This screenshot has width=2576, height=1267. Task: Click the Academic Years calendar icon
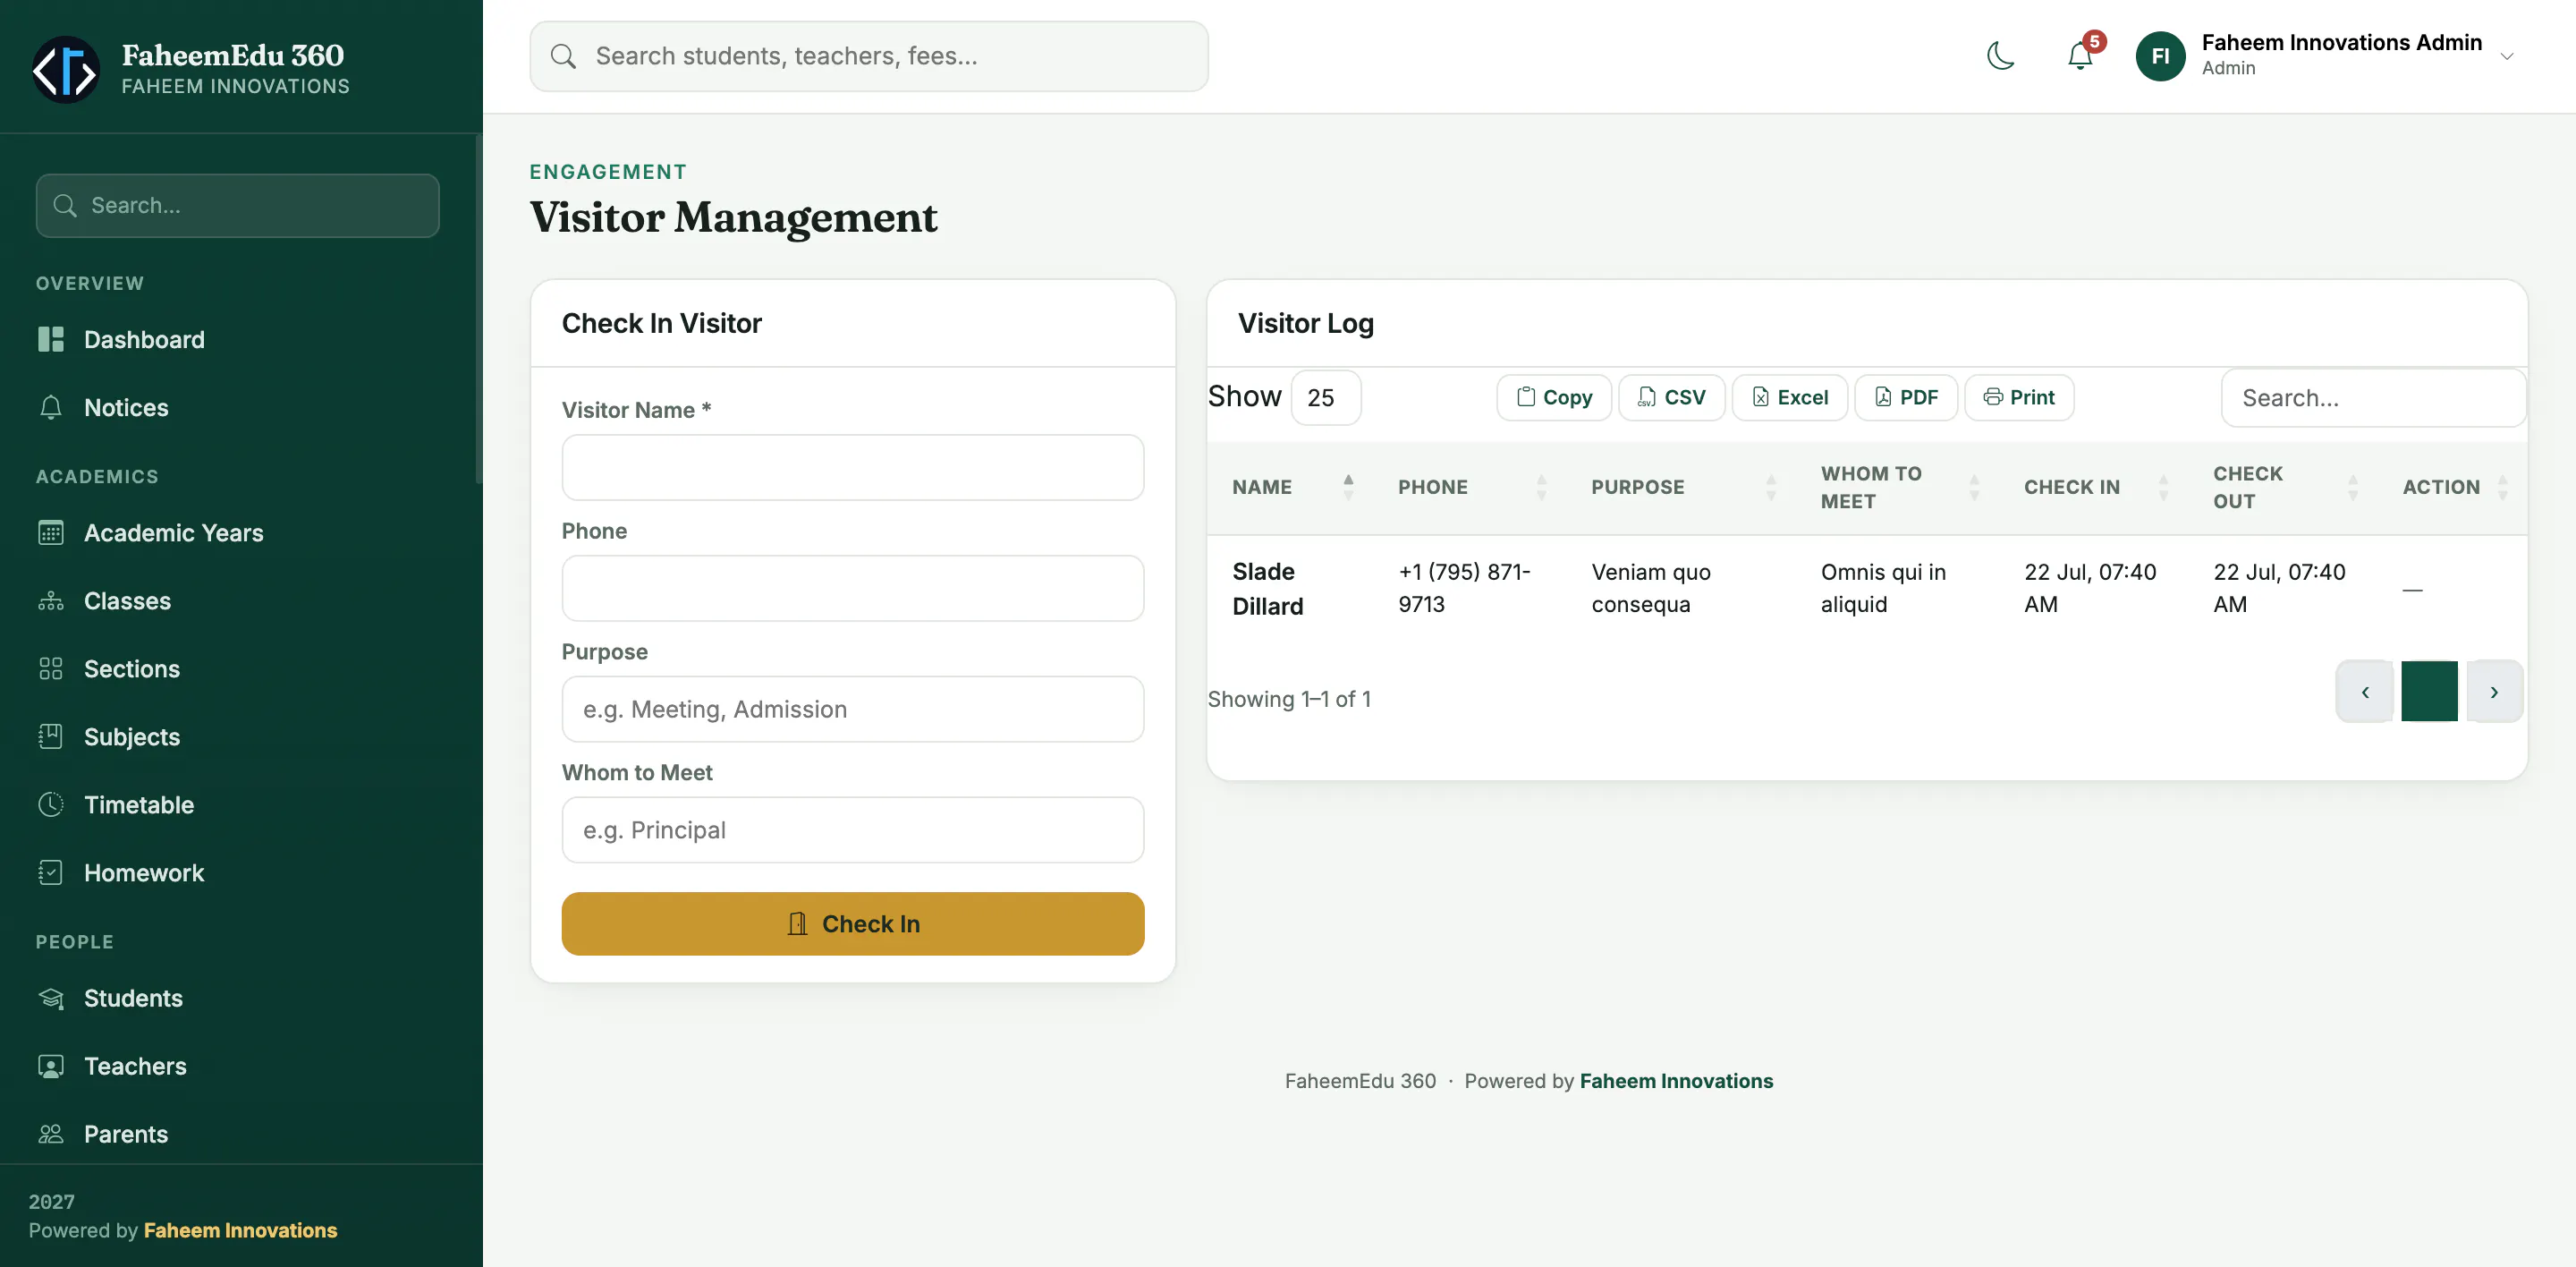50,533
